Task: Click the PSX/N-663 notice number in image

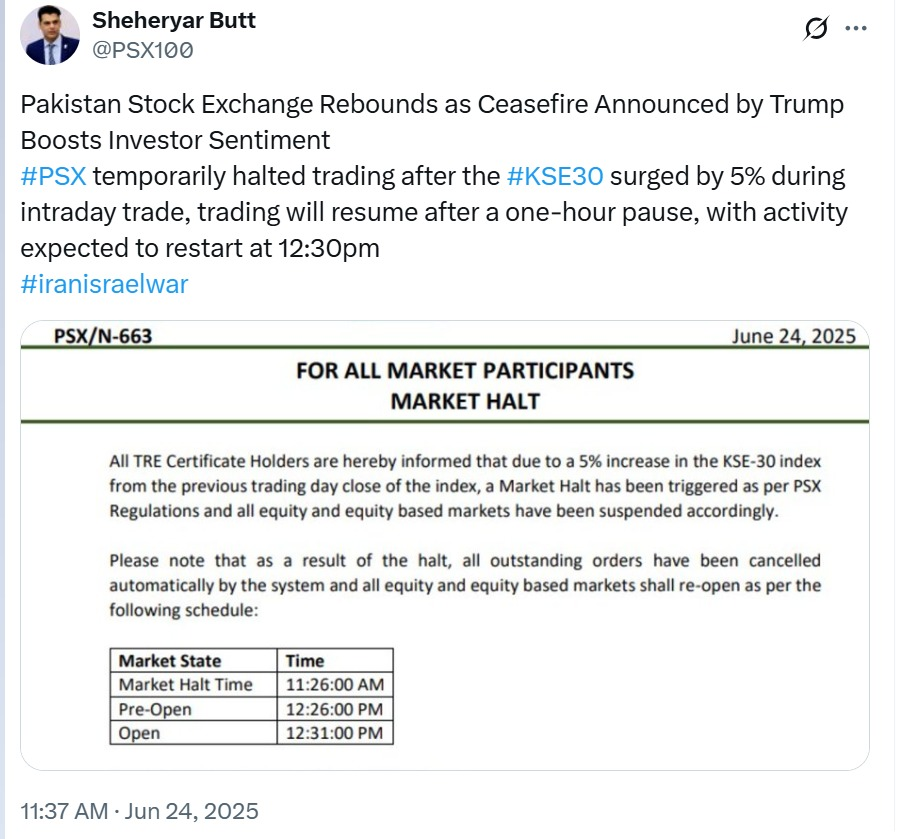Action: [x=103, y=336]
